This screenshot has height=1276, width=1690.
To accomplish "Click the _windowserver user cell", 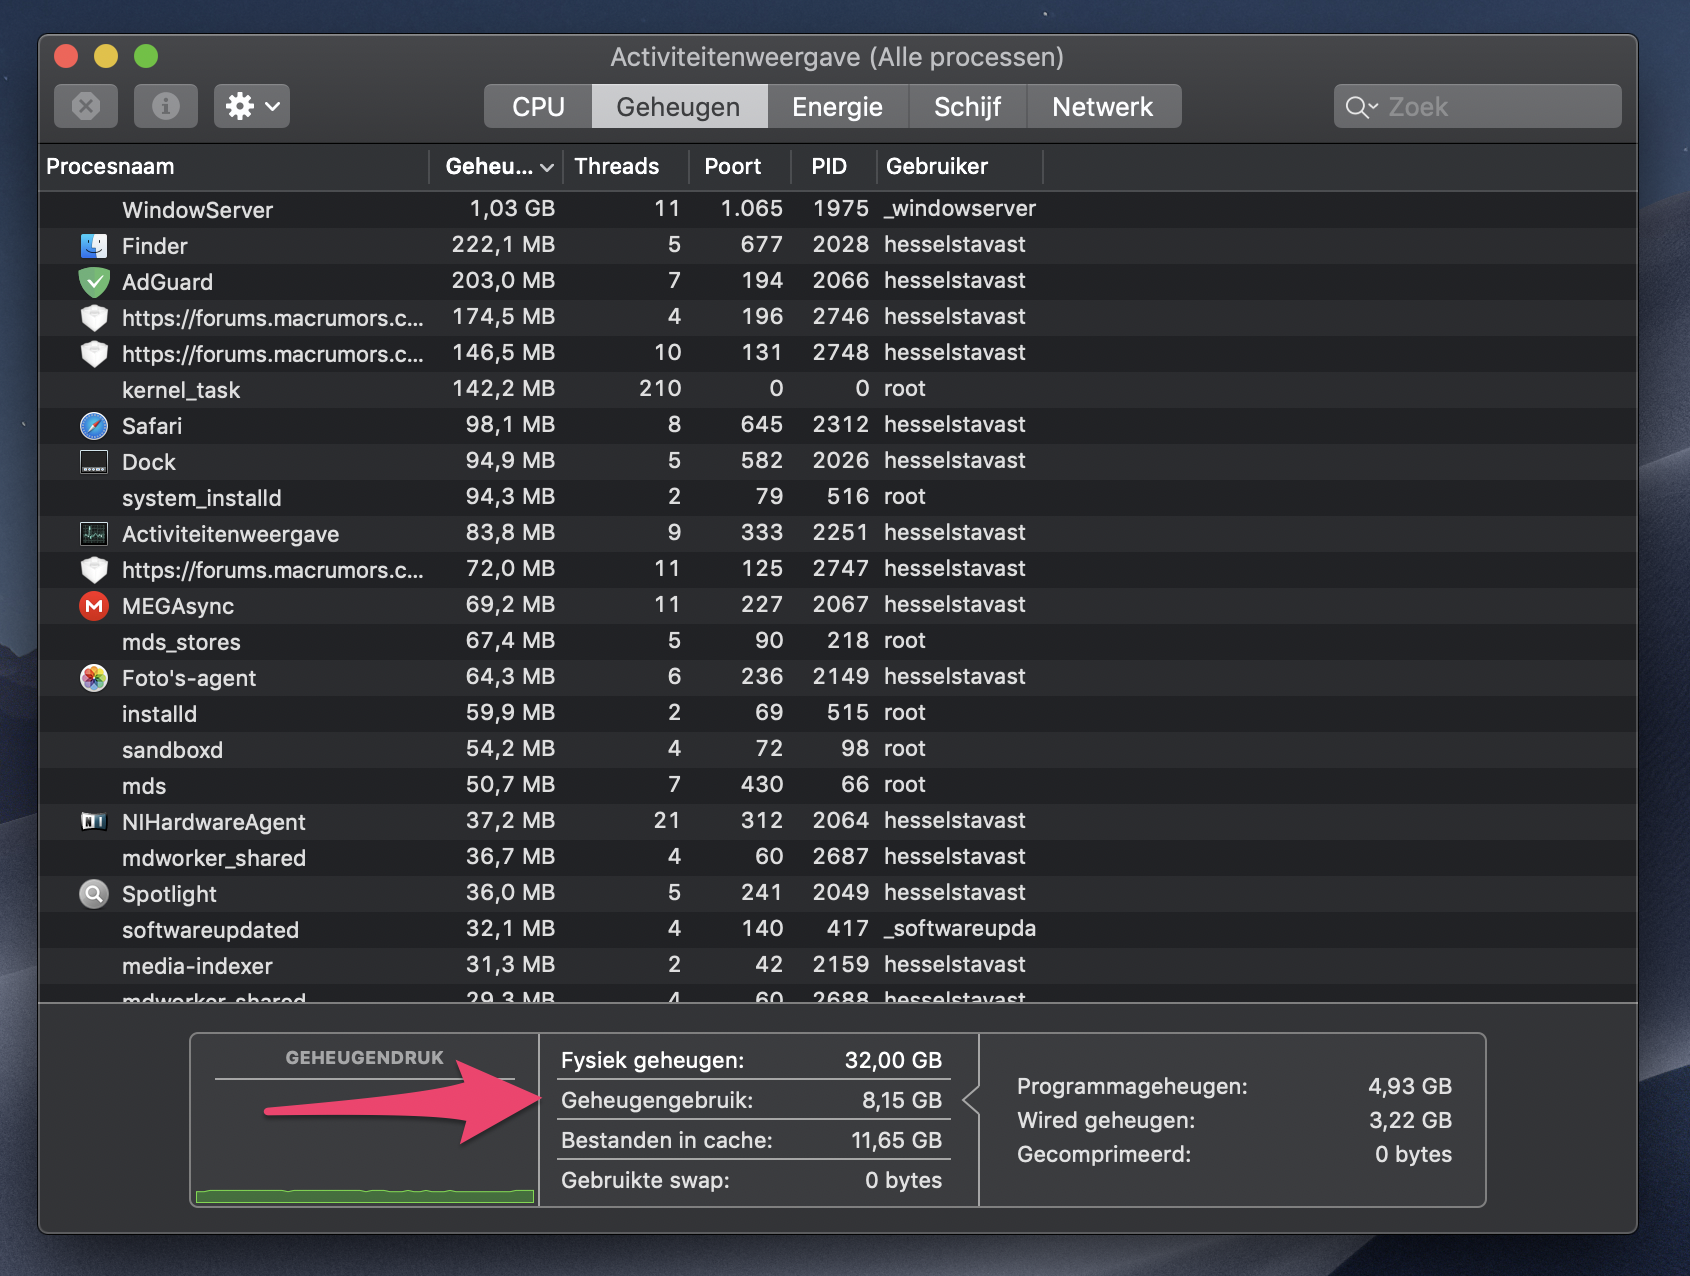I will 960,208.
